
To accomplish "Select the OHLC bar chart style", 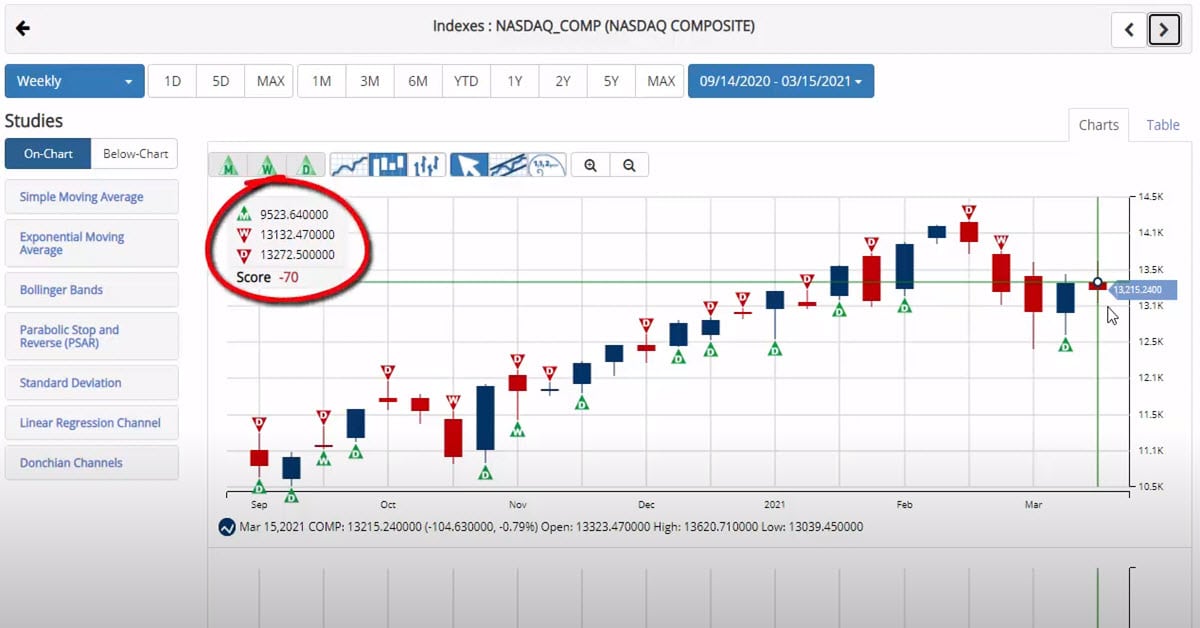I will click(x=426, y=165).
